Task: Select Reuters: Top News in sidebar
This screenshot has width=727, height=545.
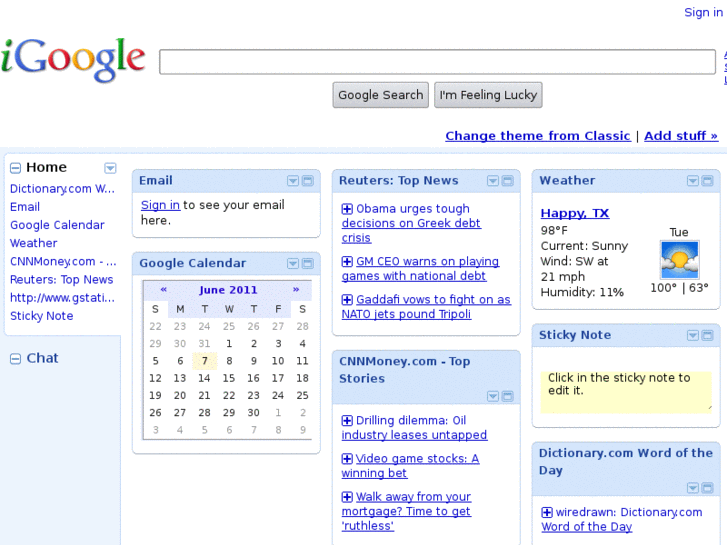Action: click(x=62, y=280)
